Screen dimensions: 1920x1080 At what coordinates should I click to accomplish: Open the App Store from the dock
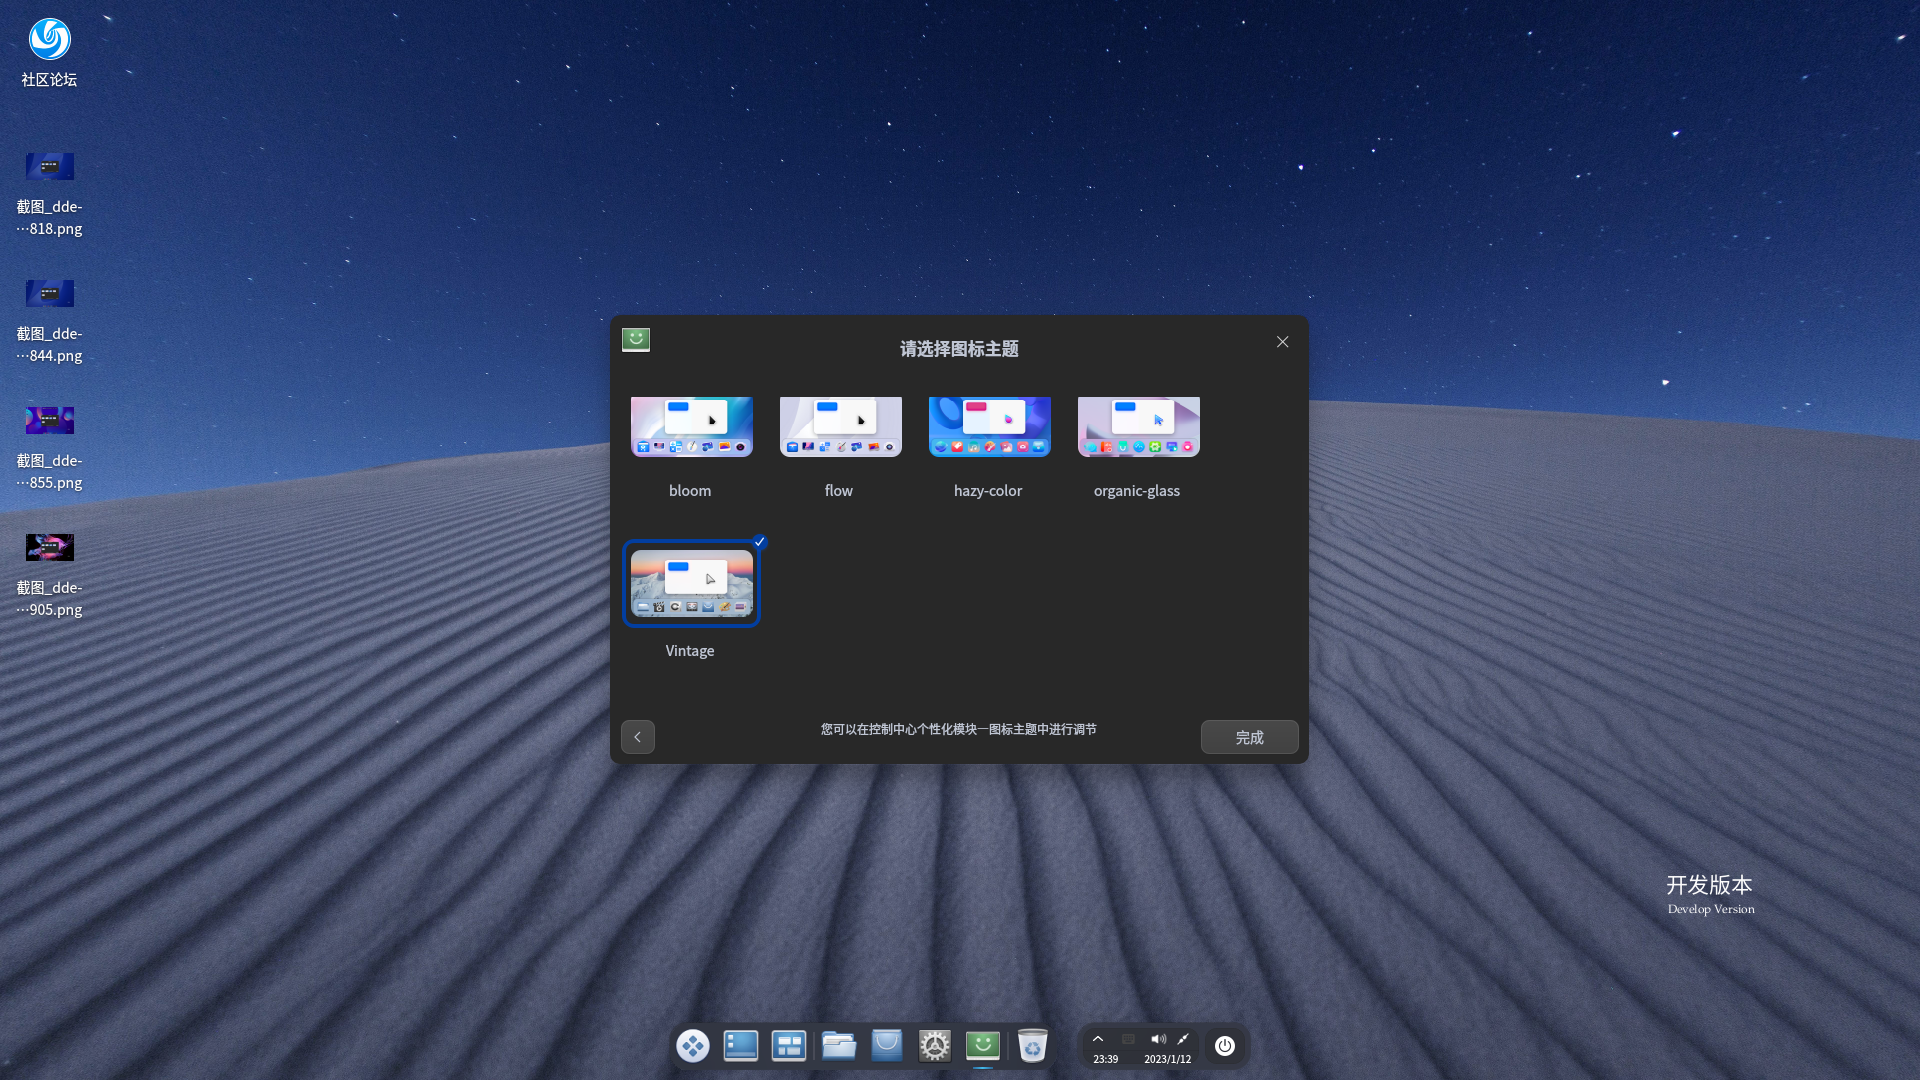point(887,1046)
